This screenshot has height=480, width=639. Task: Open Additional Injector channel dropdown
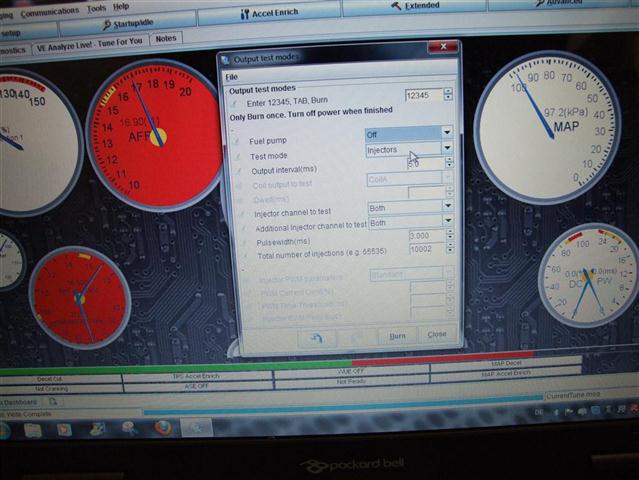pyautogui.click(x=446, y=222)
